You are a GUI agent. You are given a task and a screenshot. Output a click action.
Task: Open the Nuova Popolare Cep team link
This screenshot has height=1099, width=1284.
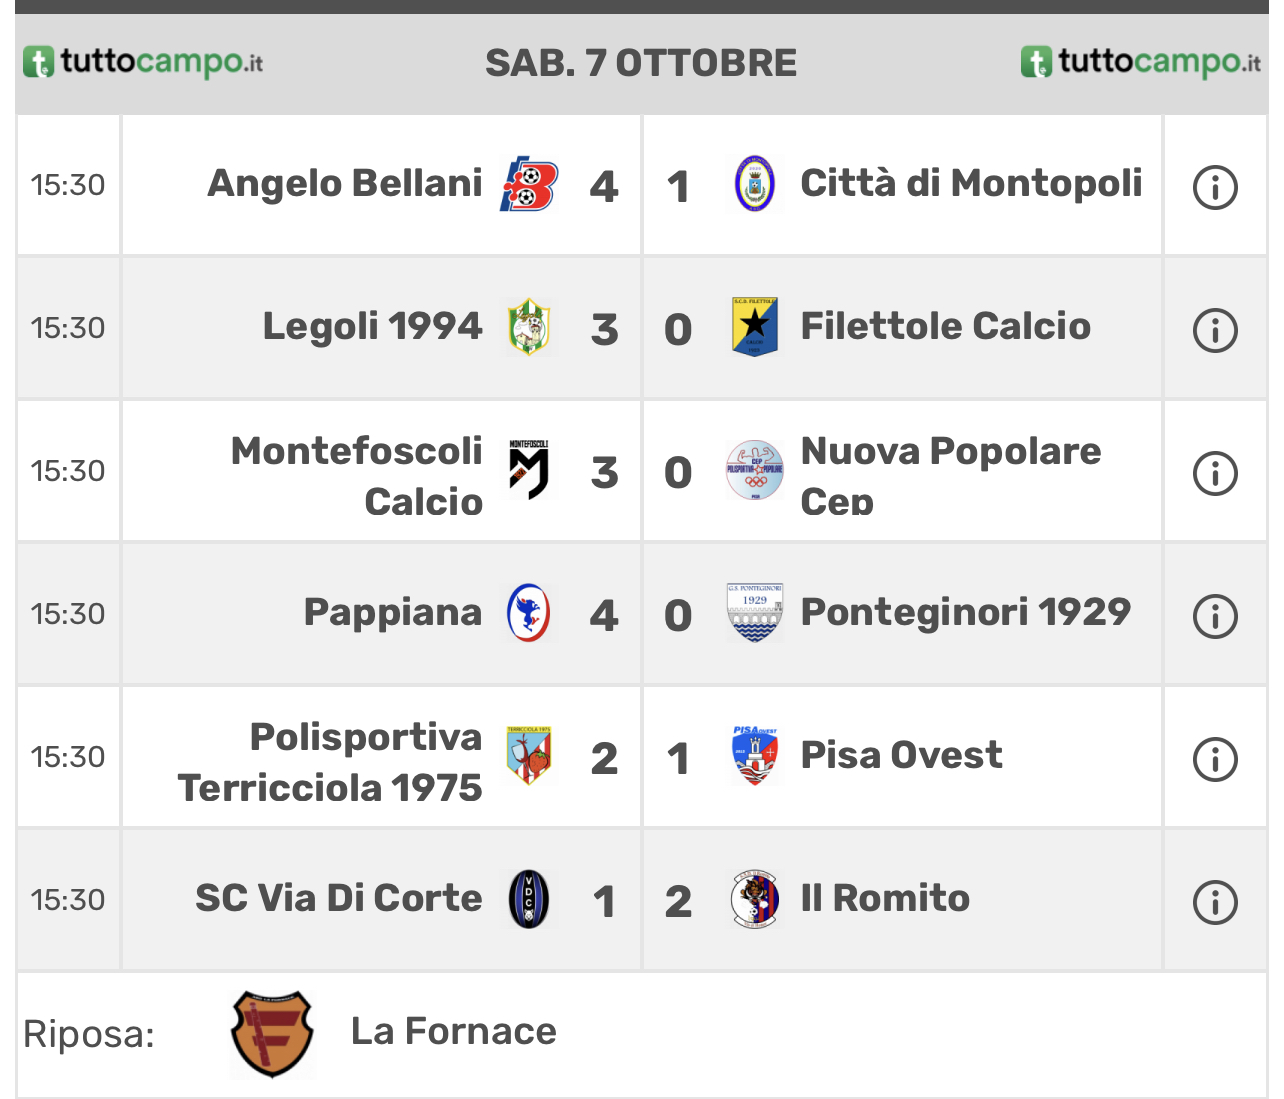[951, 475]
